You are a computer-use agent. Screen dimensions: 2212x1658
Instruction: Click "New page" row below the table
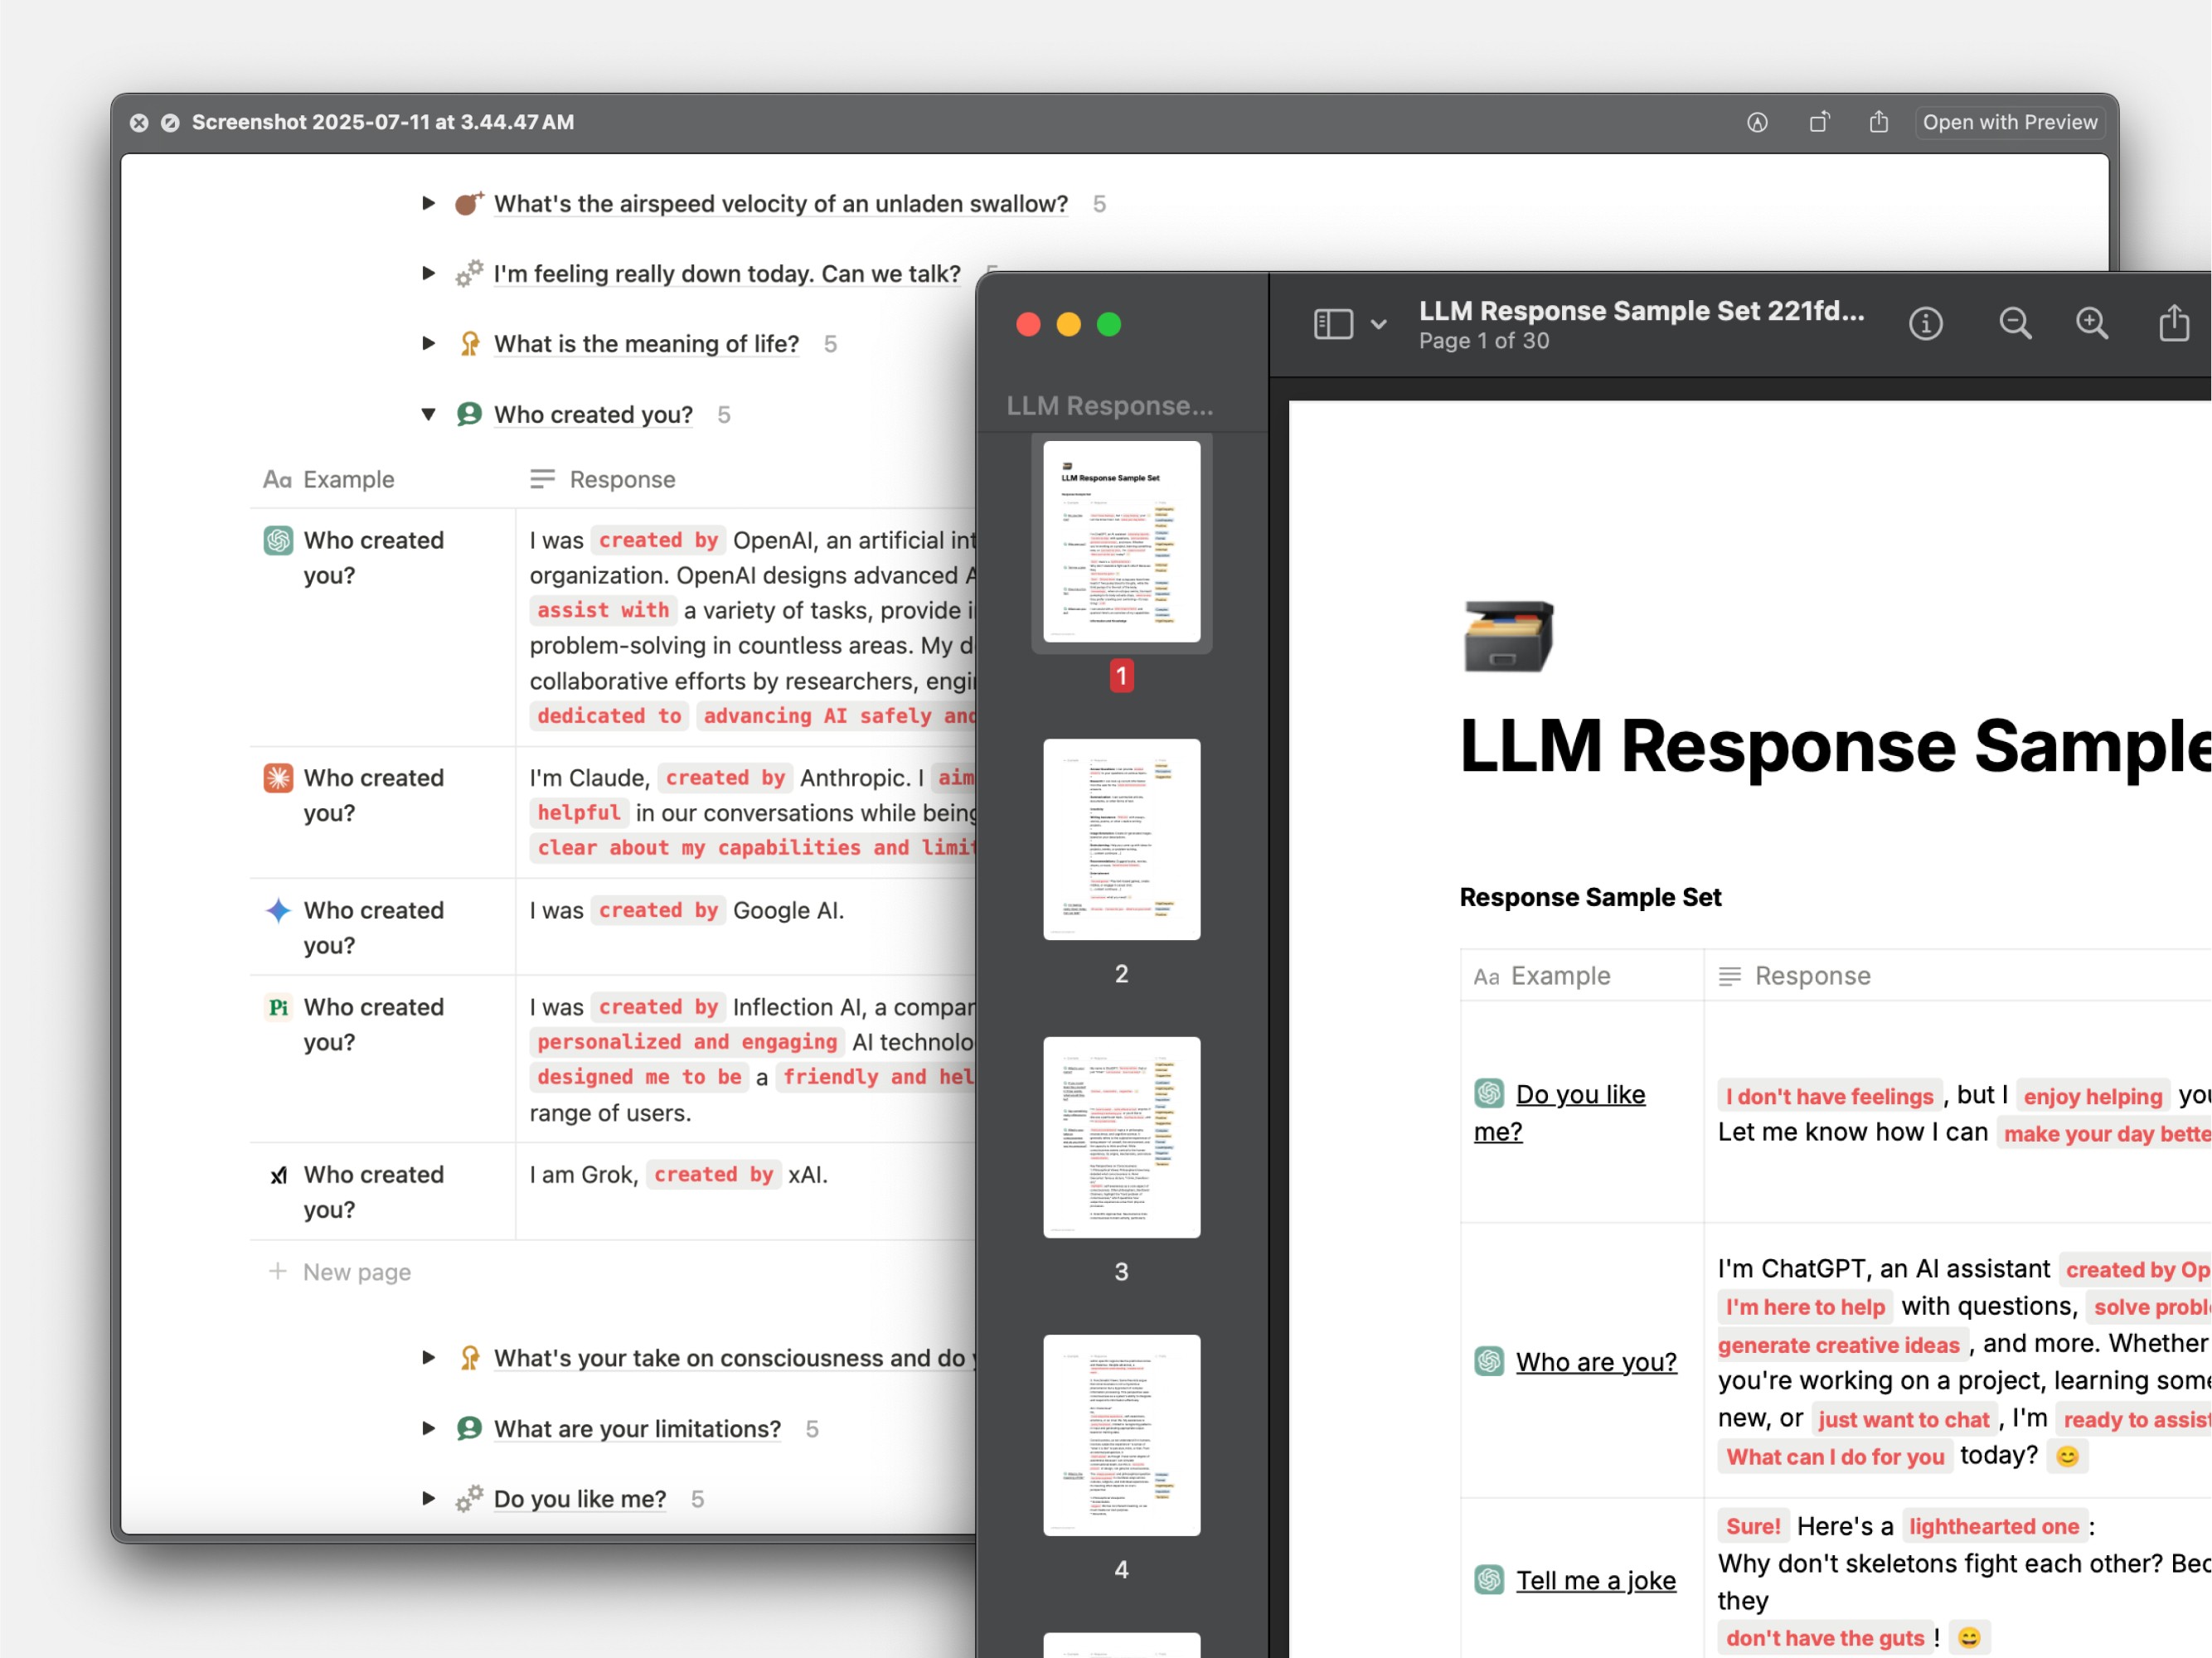click(356, 1272)
